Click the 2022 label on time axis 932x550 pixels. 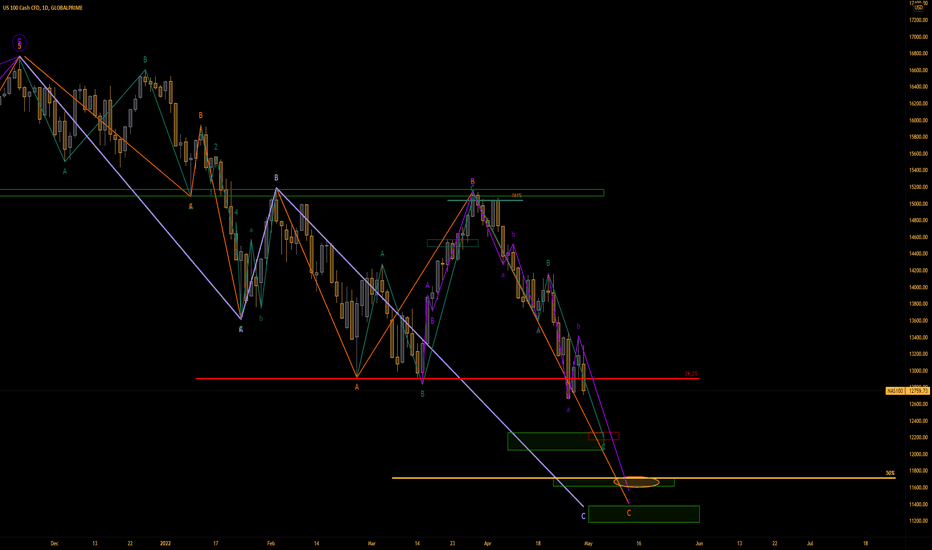[x=165, y=543]
